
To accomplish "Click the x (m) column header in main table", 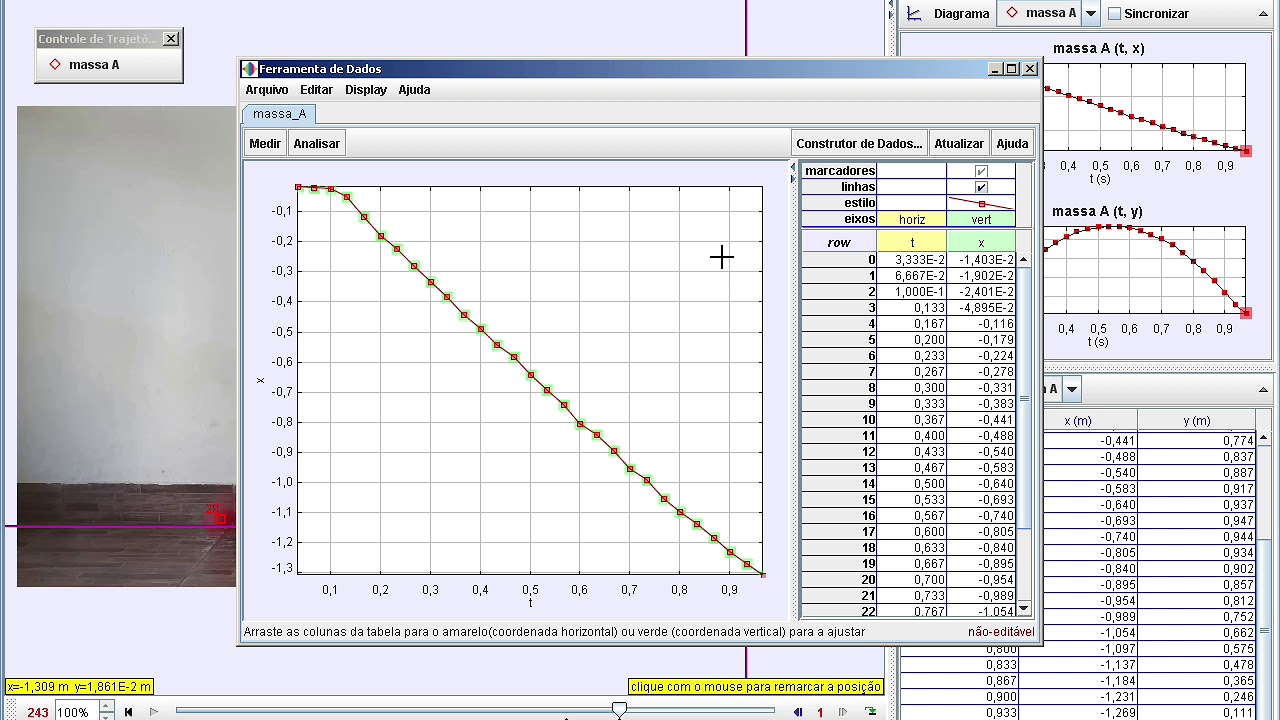I will point(1078,421).
